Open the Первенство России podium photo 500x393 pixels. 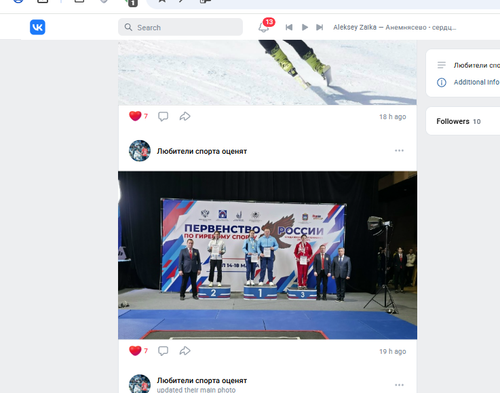point(267,255)
